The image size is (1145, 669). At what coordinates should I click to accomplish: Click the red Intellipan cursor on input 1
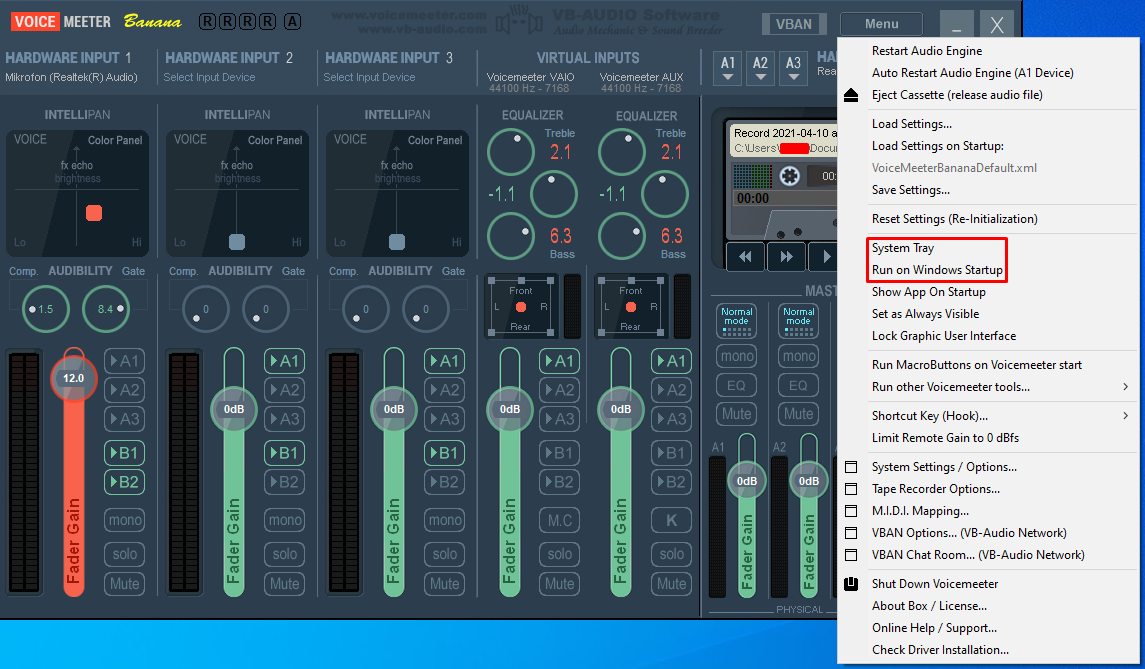coord(93,213)
